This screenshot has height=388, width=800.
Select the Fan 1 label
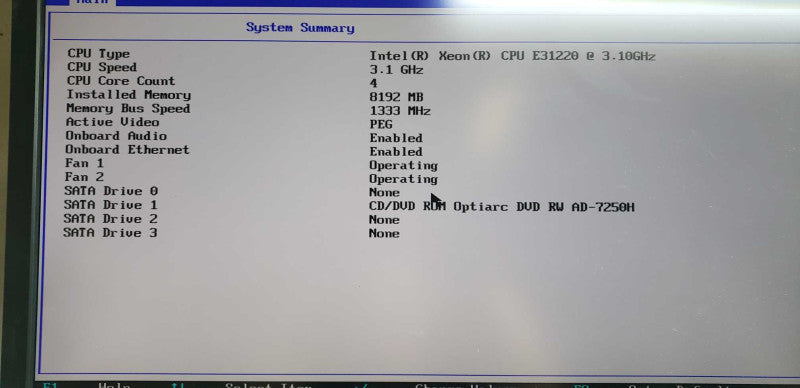(x=84, y=163)
